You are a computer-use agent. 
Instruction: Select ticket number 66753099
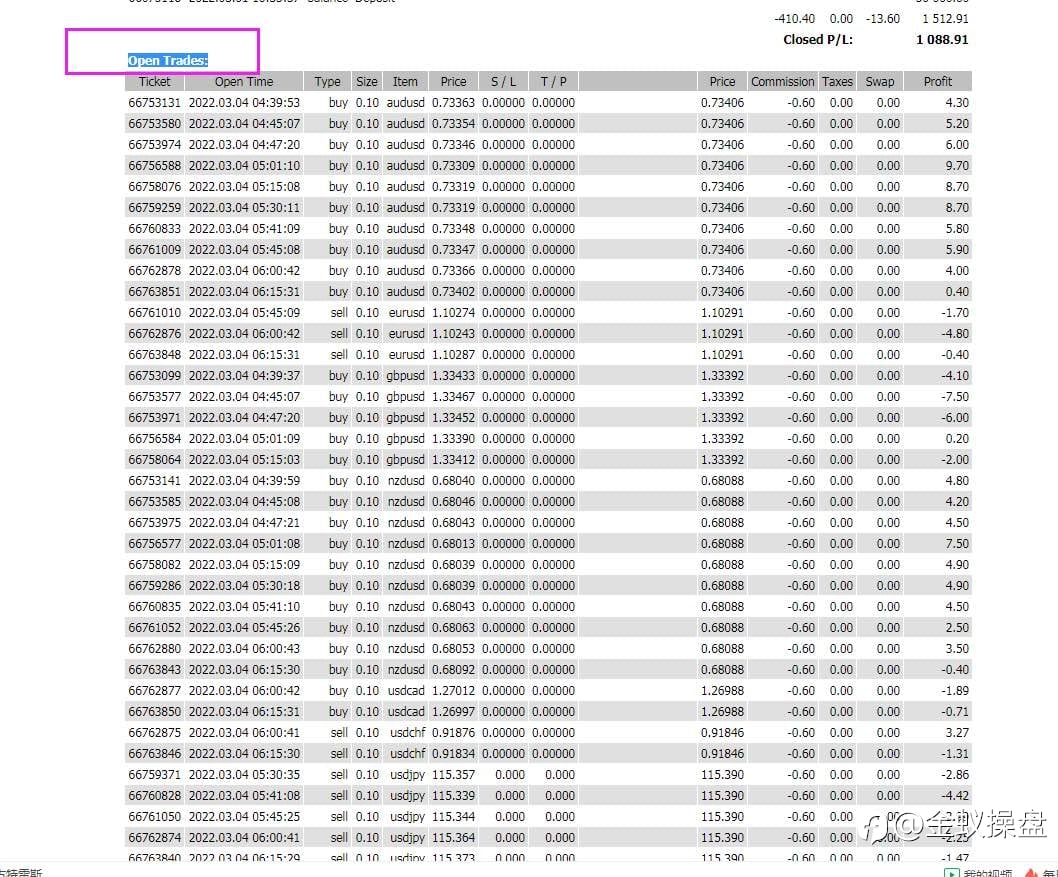point(155,375)
